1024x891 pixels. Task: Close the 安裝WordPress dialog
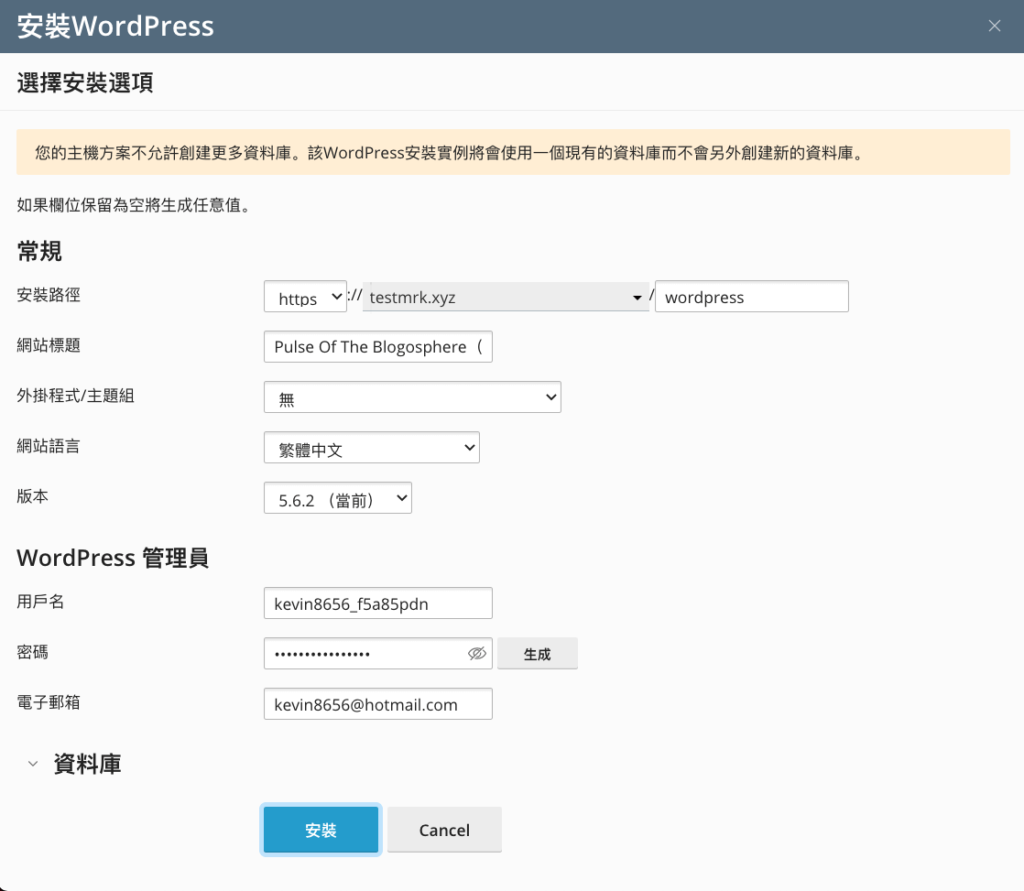[994, 26]
